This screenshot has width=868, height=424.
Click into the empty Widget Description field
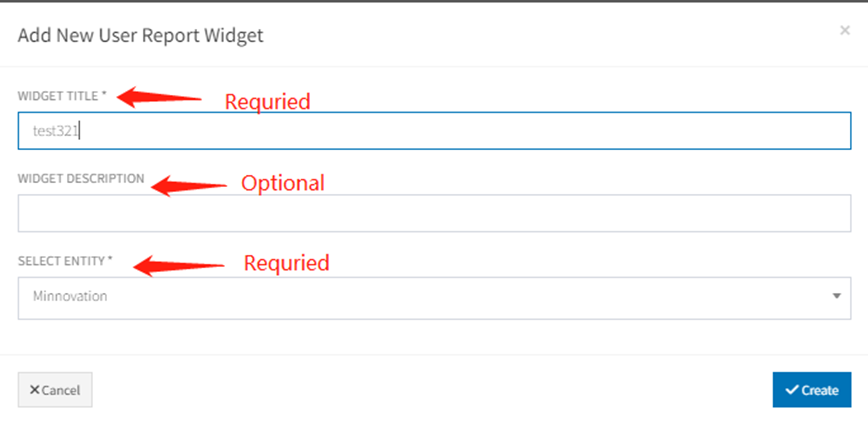(434, 213)
